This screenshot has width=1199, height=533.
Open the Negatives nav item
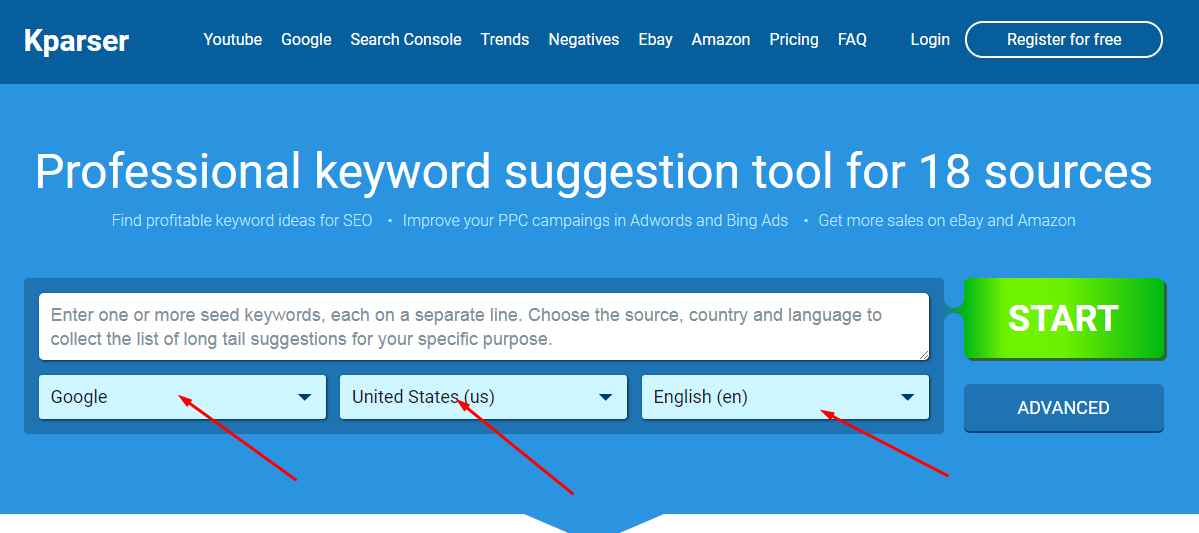click(x=583, y=40)
